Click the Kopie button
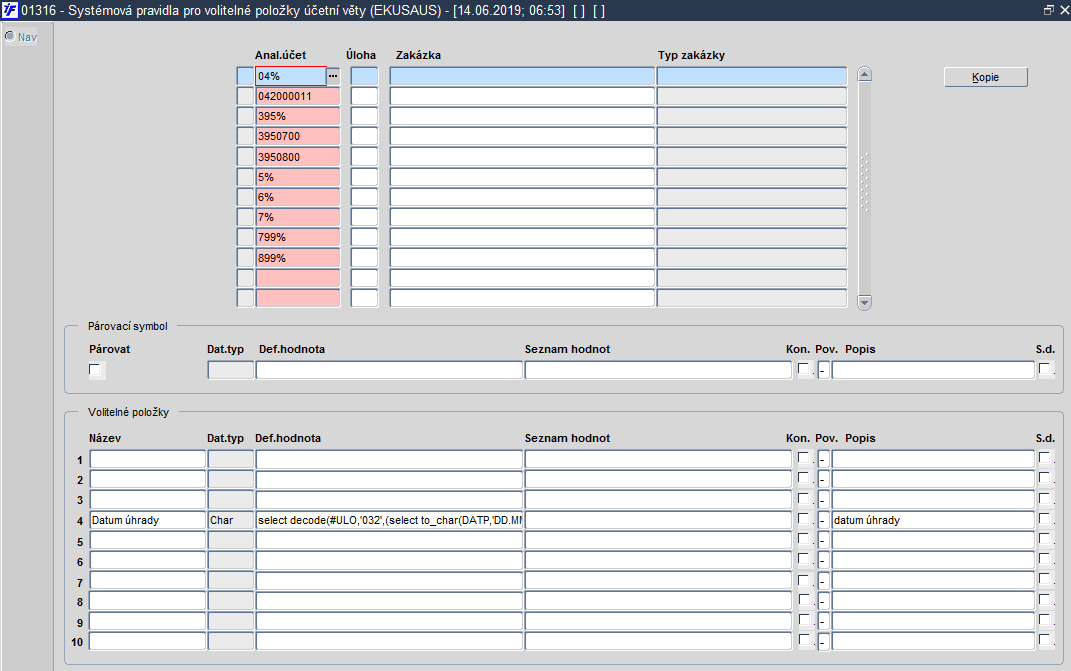 [986, 77]
